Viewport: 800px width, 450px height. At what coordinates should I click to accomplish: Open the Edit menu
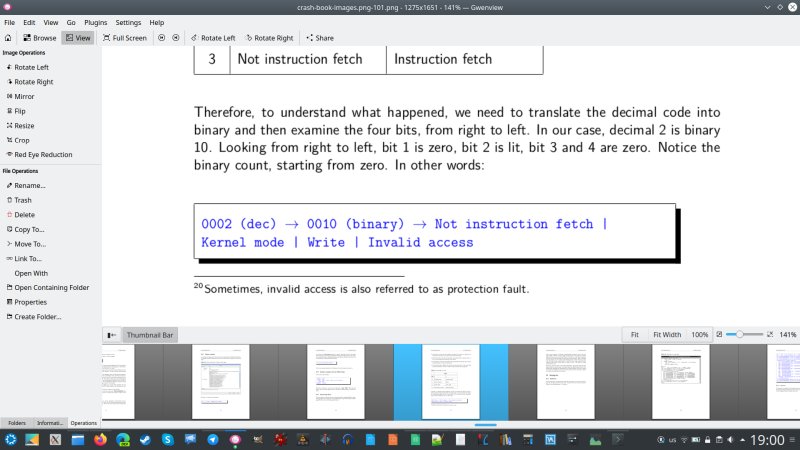pyautogui.click(x=29, y=22)
